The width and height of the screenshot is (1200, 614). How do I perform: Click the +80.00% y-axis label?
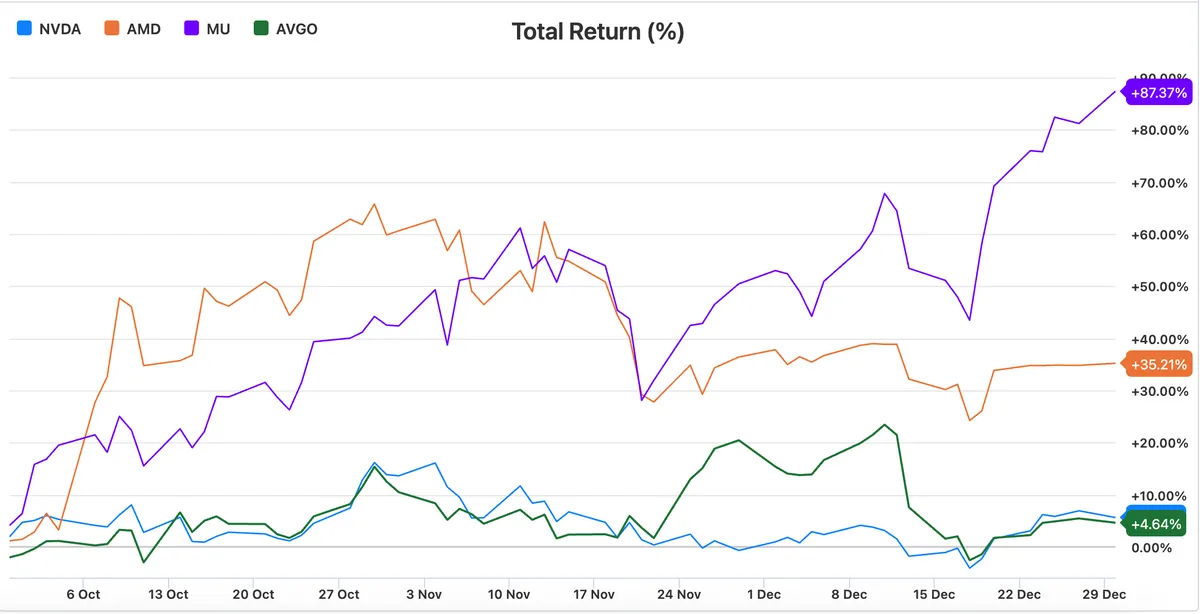point(1160,130)
